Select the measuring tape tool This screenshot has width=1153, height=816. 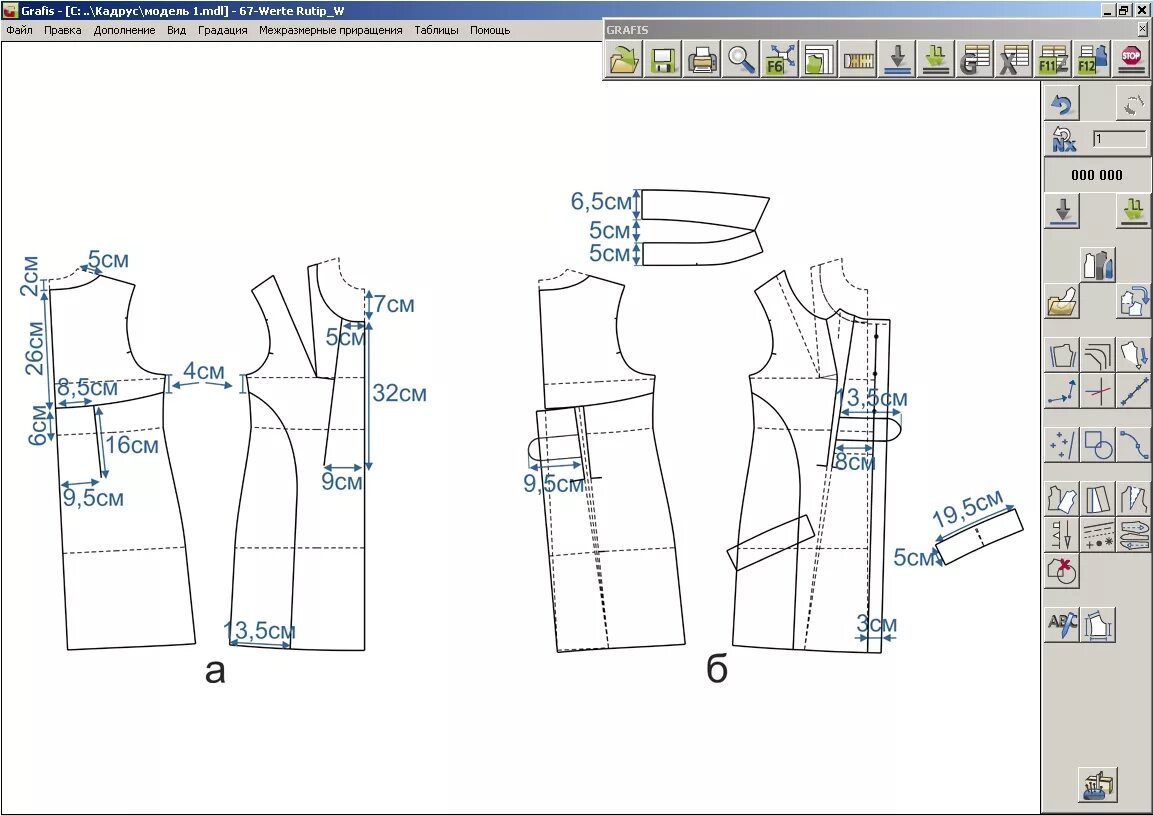[858, 59]
